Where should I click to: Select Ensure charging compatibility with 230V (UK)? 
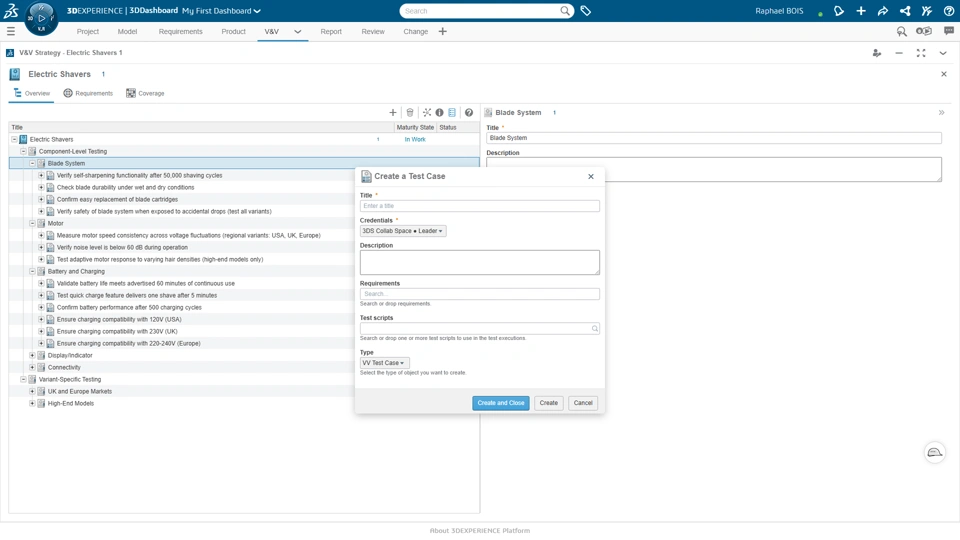(x=118, y=331)
